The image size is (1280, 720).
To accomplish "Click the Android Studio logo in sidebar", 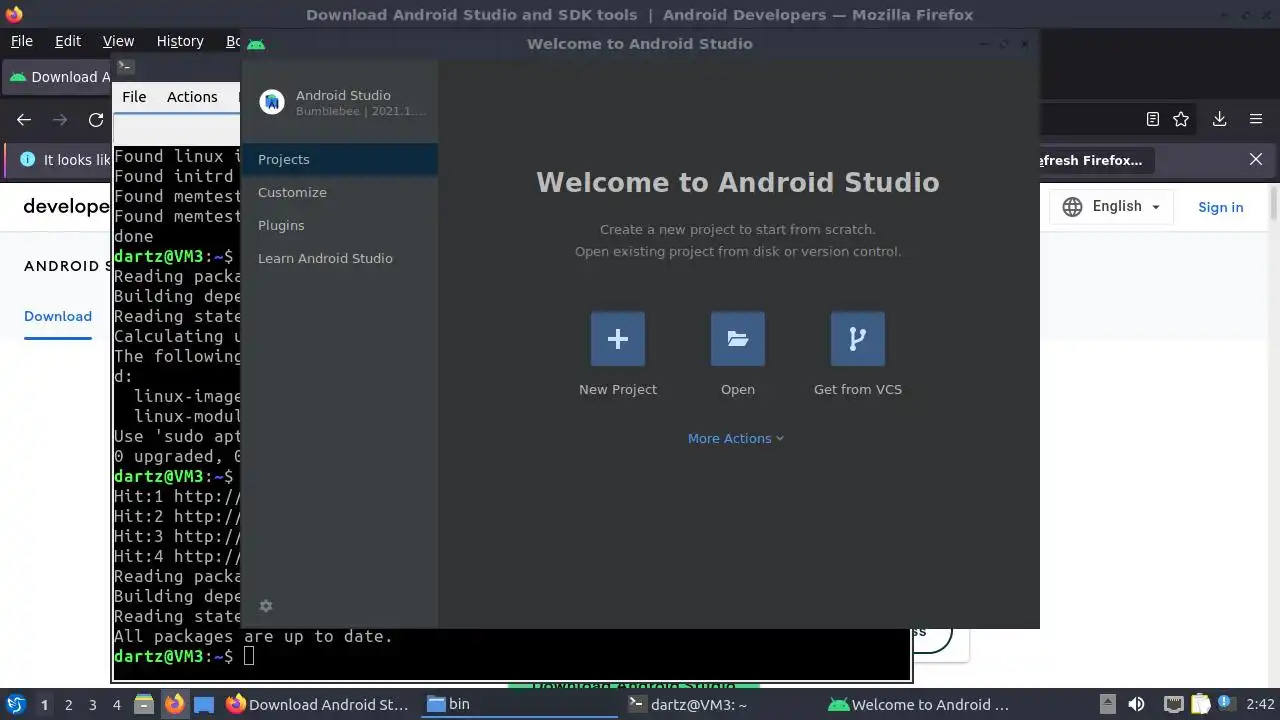I will pos(272,102).
